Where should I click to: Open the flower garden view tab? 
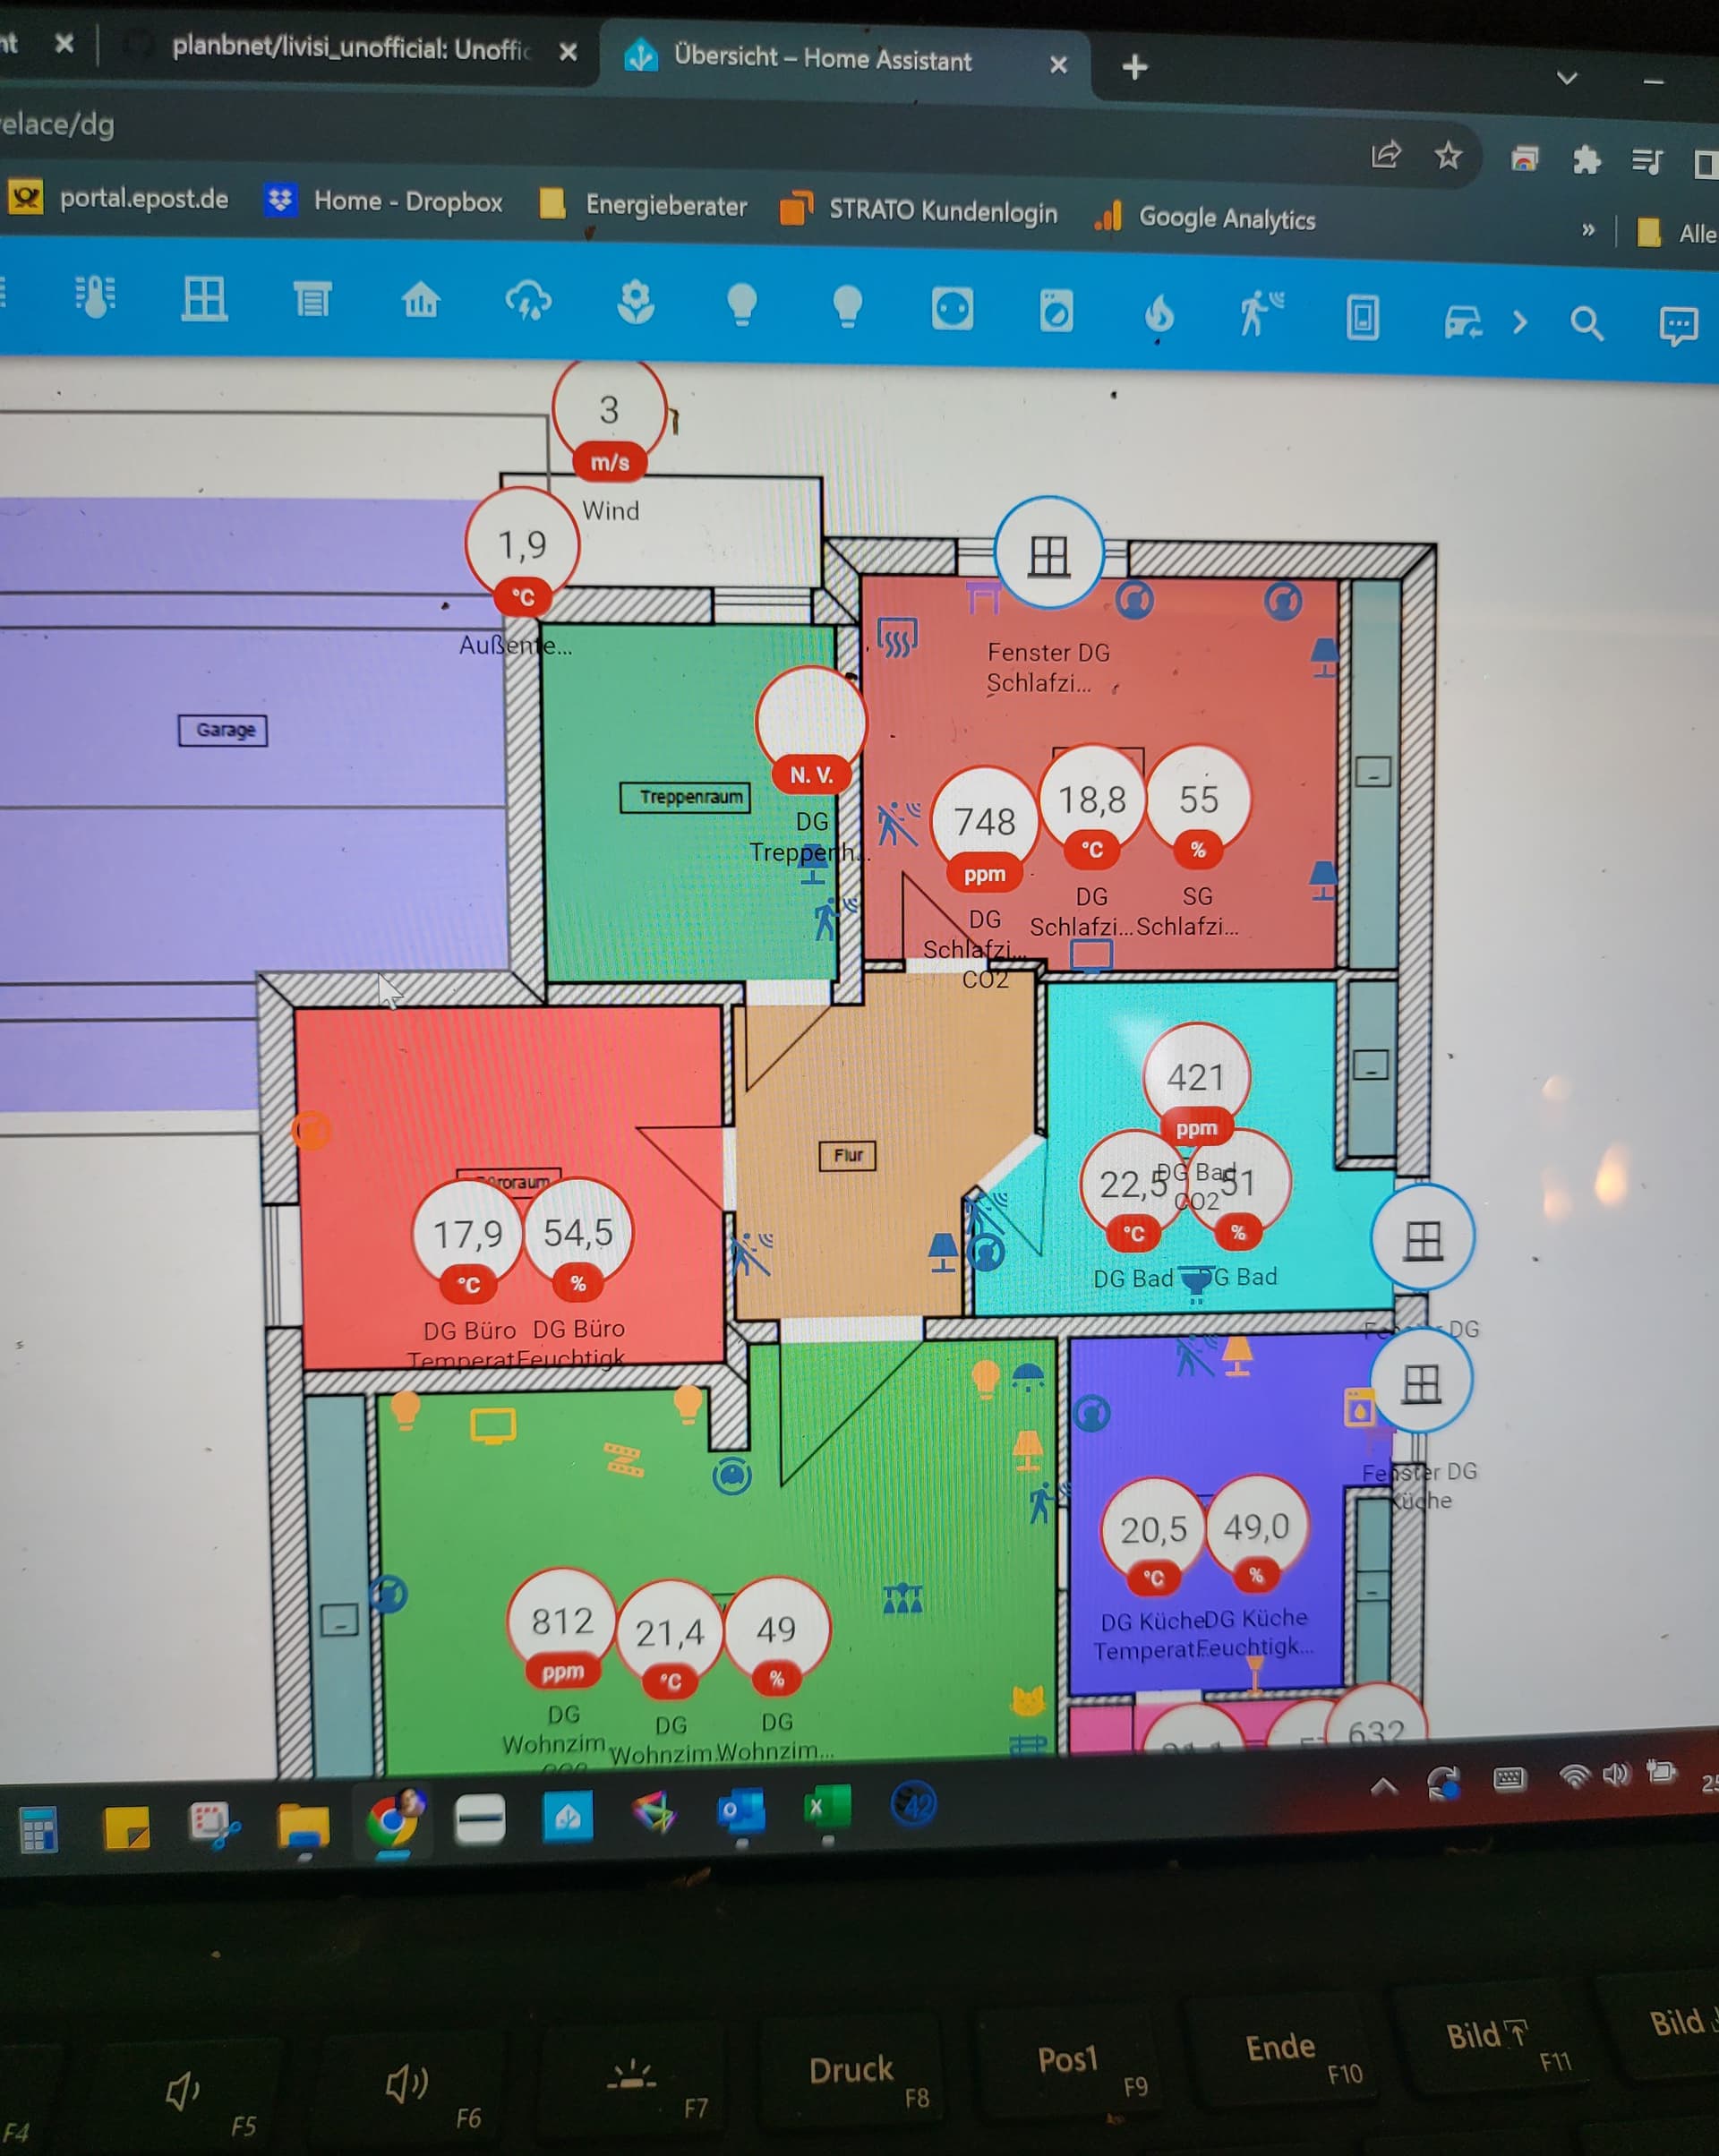pyautogui.click(x=636, y=302)
